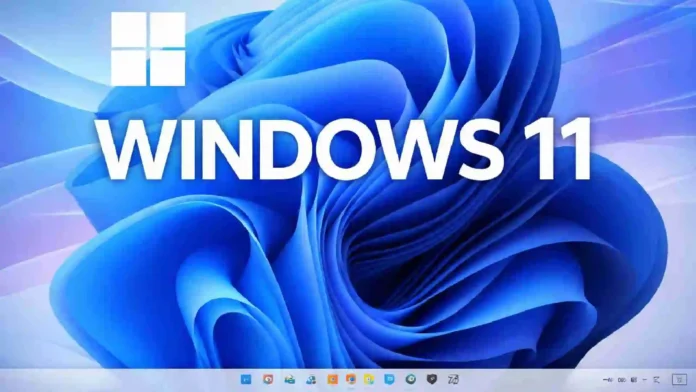This screenshot has width=696, height=392.
Task: Open the light-blue chat bubble taskbar app
Action: (389, 379)
